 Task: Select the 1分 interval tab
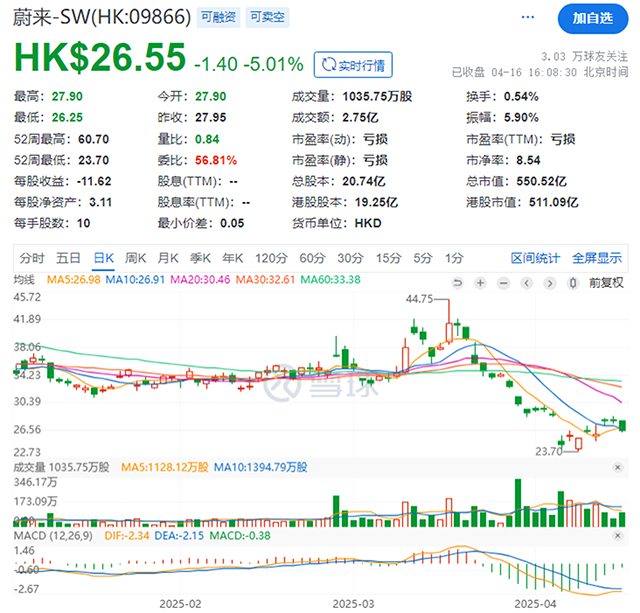[x=454, y=258]
